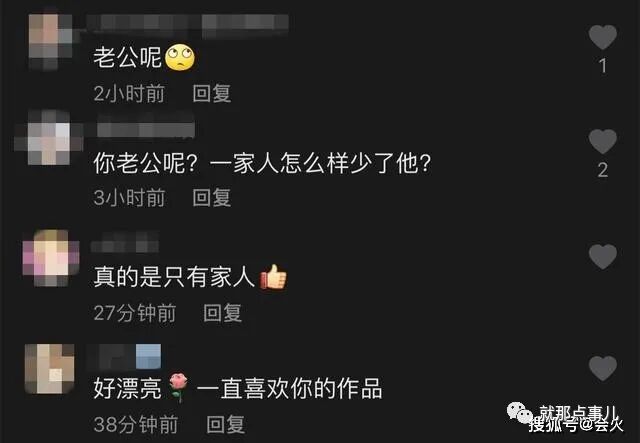Click 回复 beside the 3小时前 timestamp

click(x=211, y=198)
